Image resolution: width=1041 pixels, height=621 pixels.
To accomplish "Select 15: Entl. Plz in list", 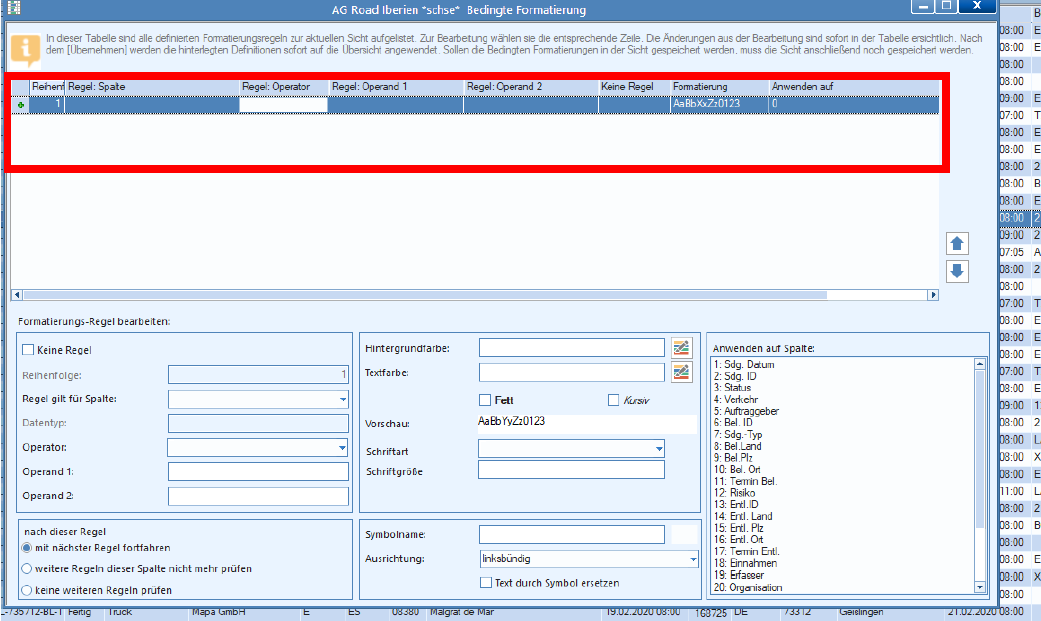I will coord(739,528).
